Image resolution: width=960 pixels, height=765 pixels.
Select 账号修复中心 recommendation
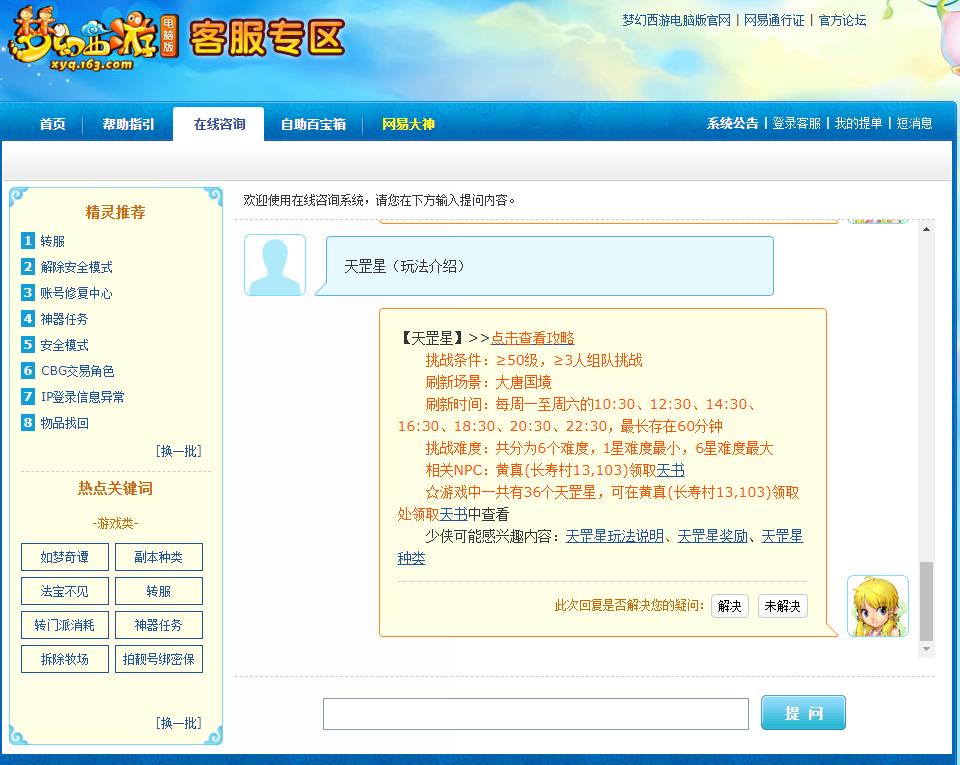[77, 293]
